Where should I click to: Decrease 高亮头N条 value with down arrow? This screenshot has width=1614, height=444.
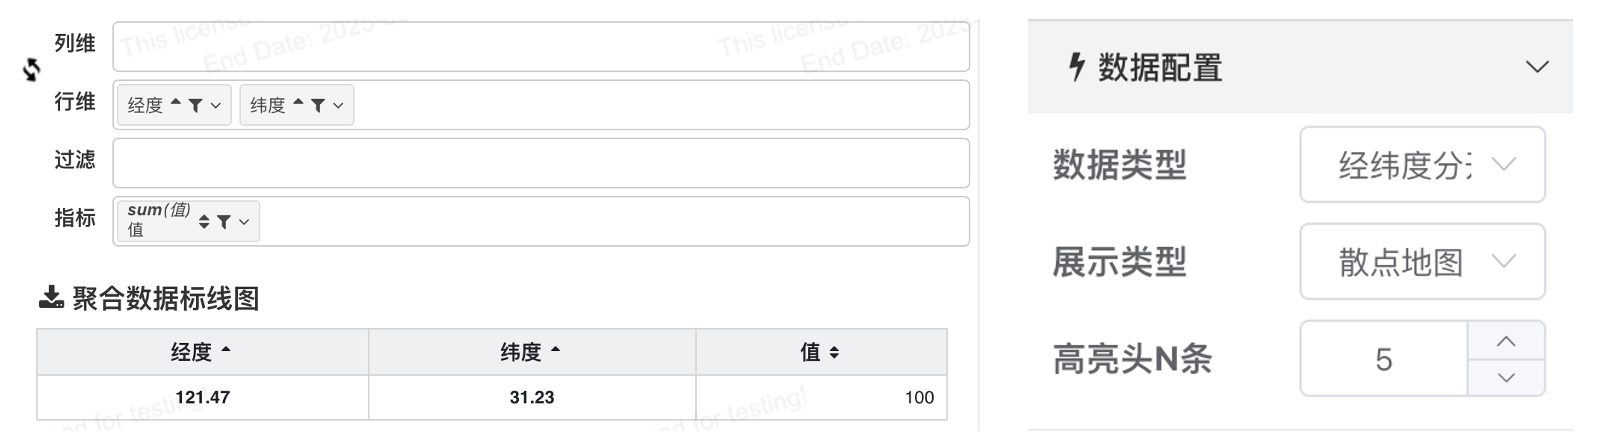pos(1506,377)
